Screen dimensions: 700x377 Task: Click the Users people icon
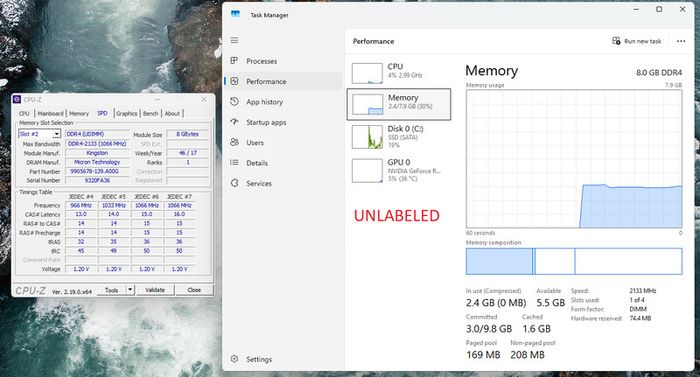pos(234,142)
